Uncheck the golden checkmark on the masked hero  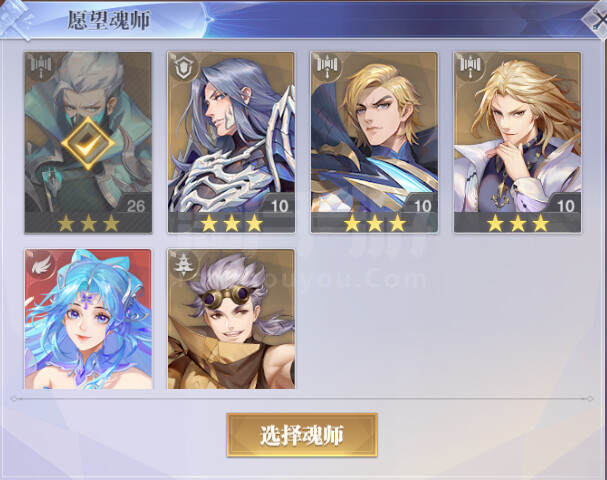click(88, 144)
